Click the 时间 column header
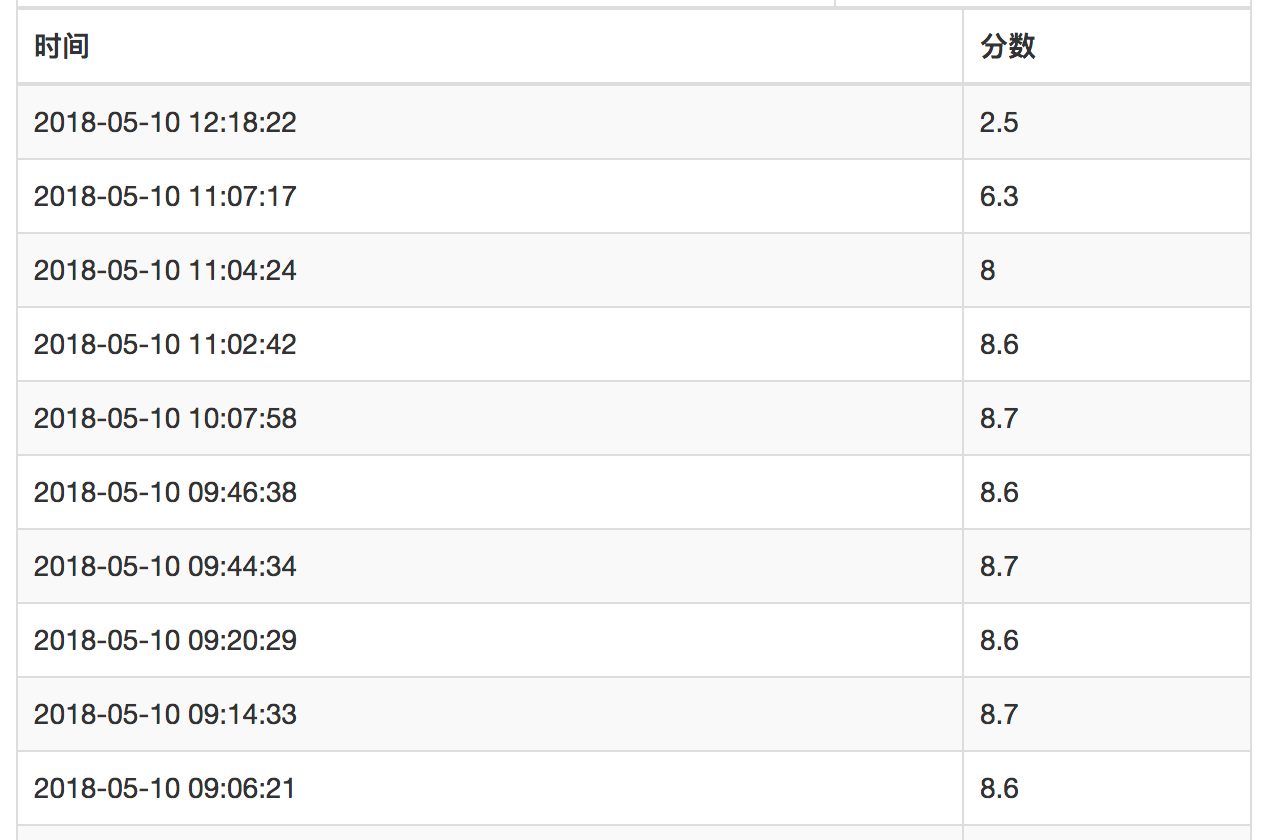 click(x=490, y=46)
